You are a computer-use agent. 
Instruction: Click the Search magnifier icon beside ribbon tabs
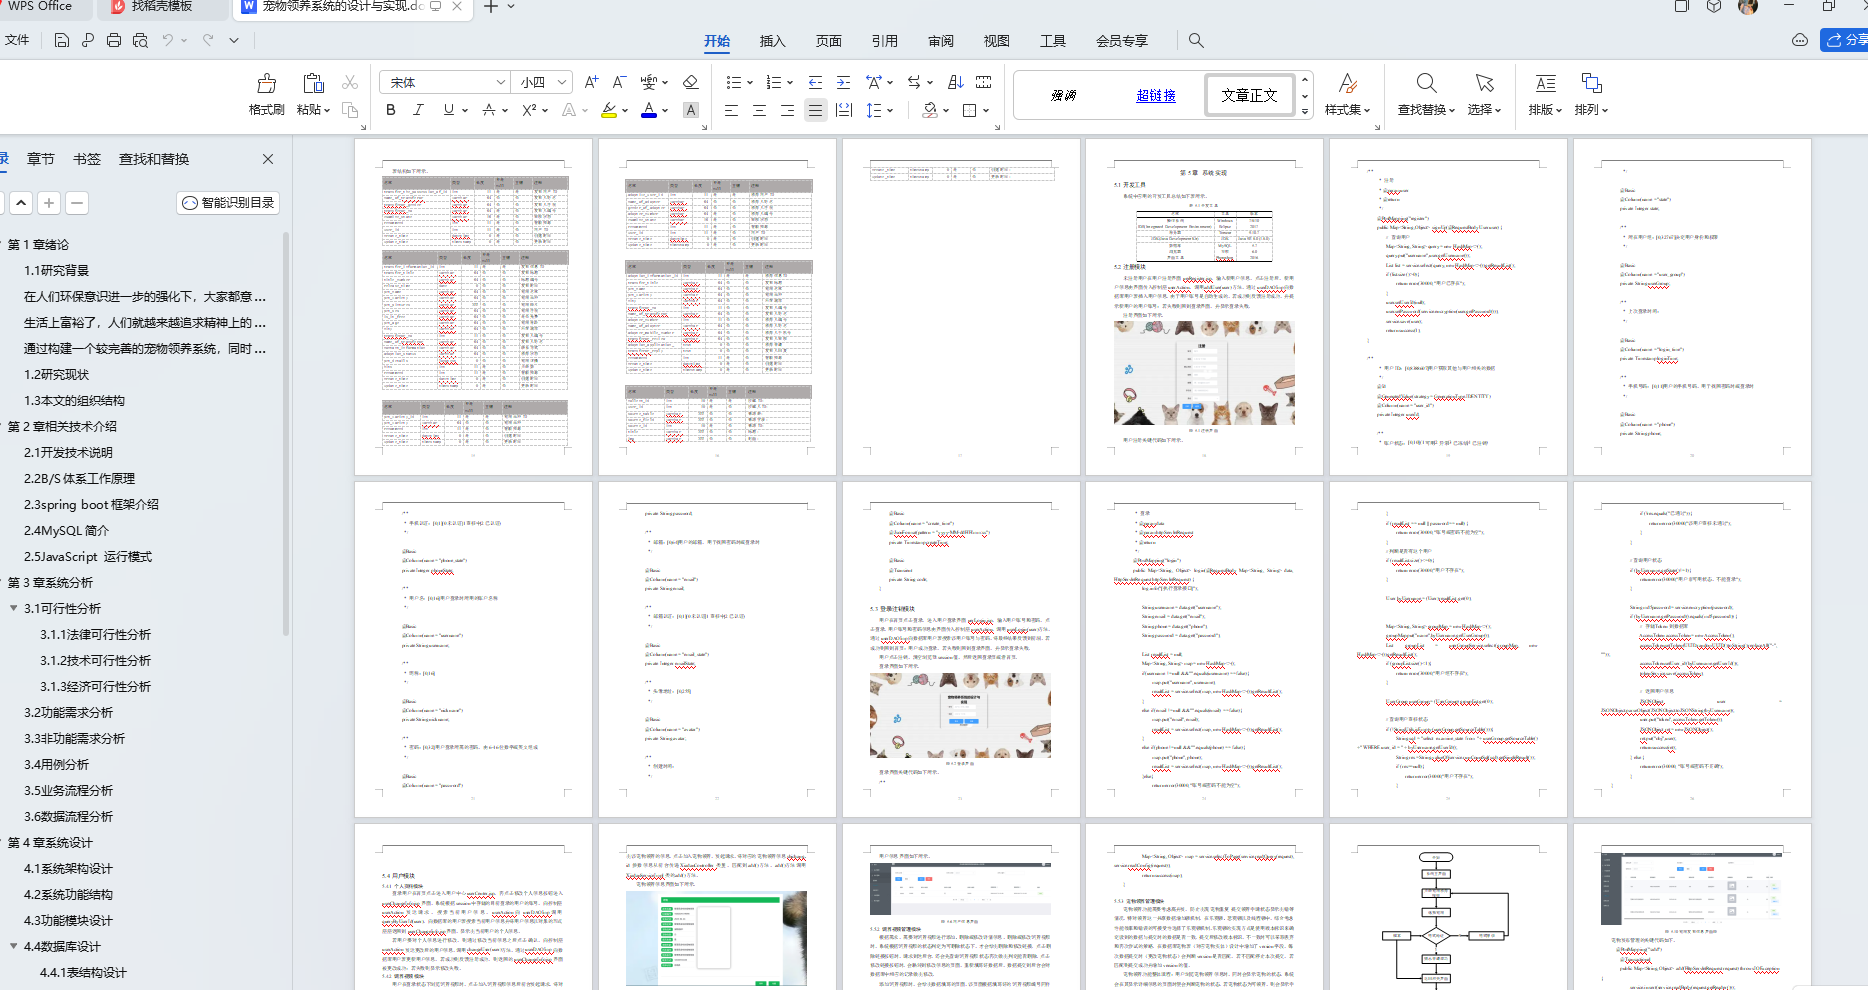tap(1196, 40)
